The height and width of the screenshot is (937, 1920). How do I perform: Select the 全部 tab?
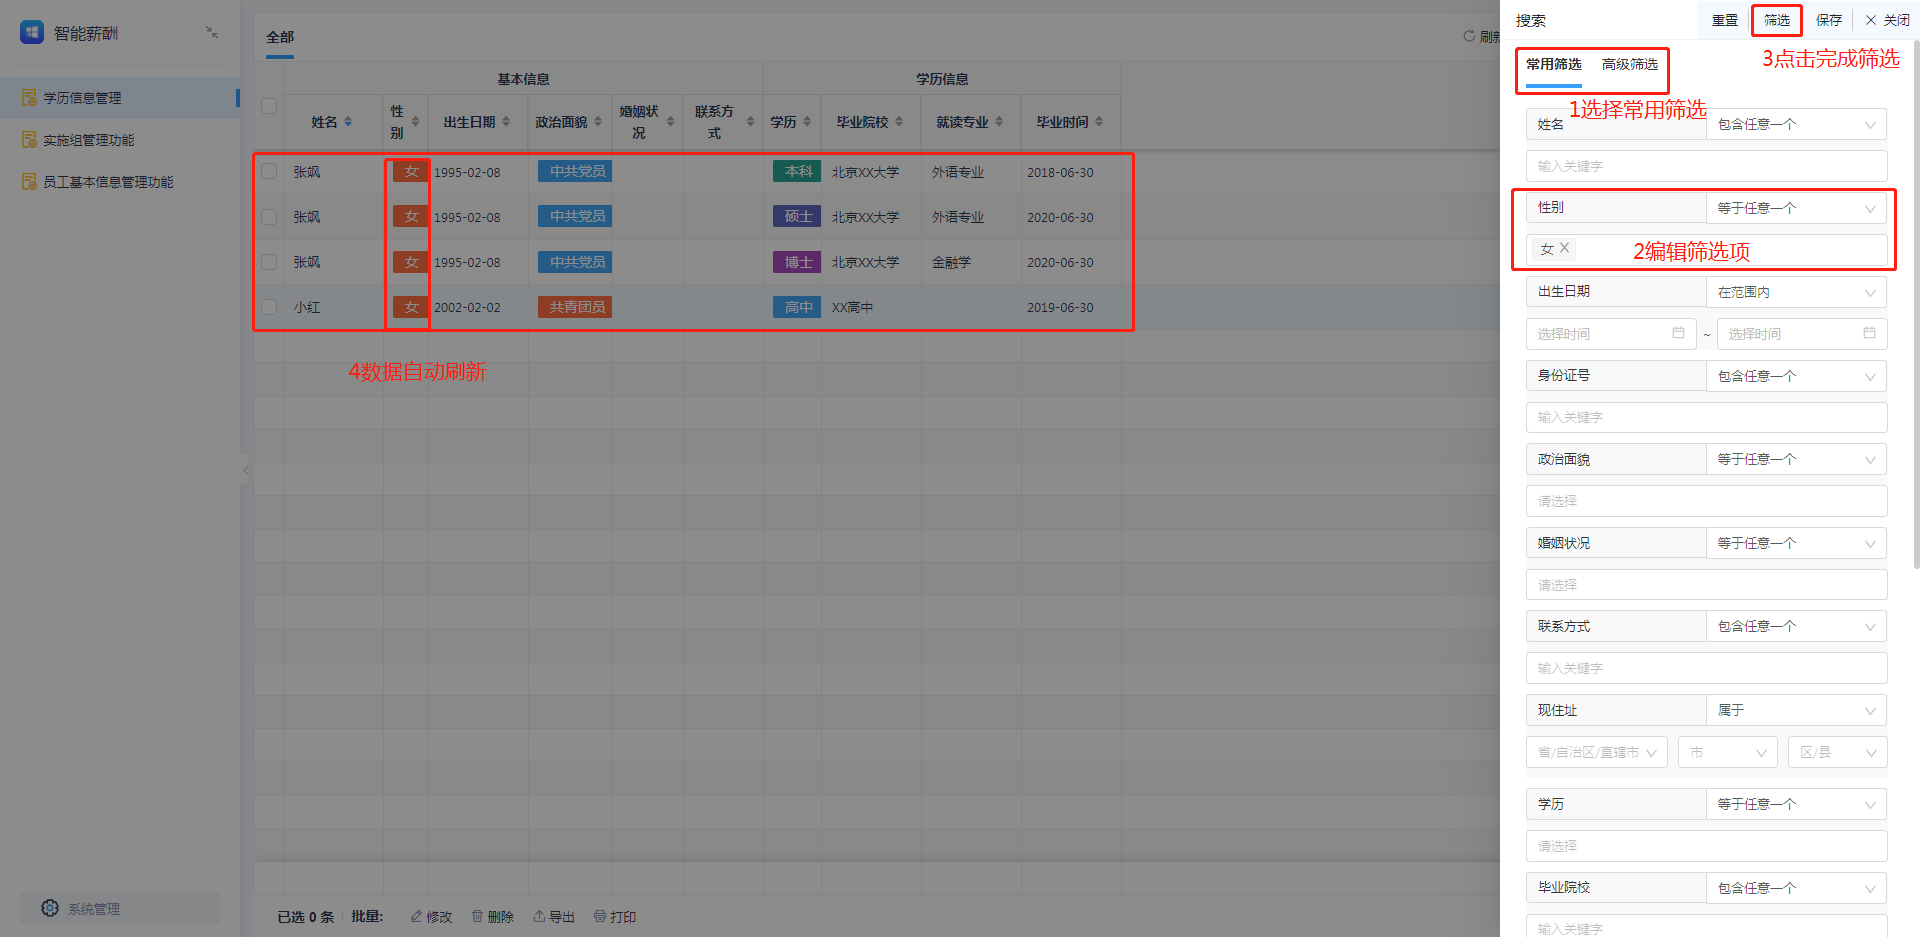point(280,37)
